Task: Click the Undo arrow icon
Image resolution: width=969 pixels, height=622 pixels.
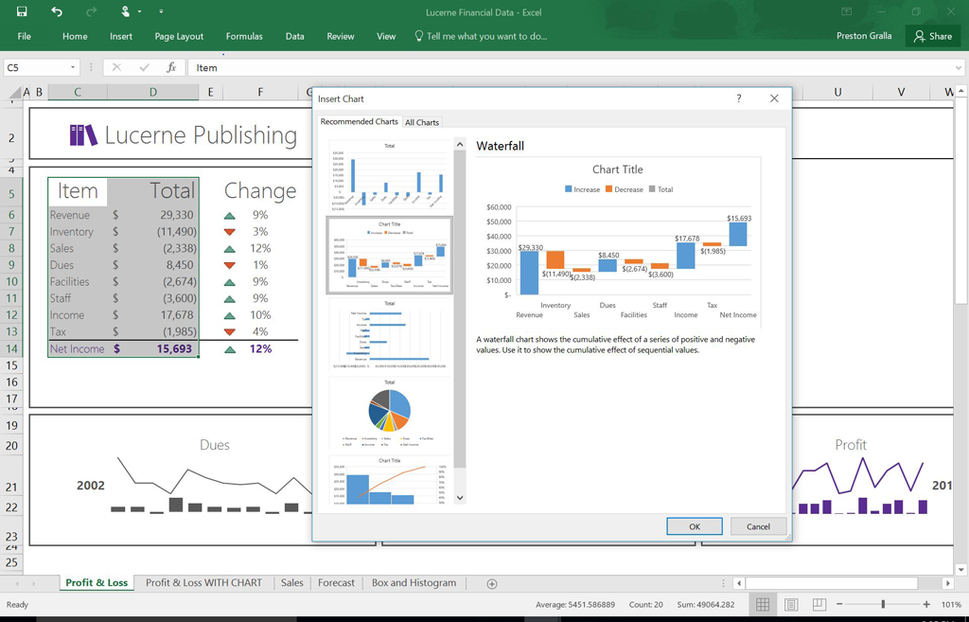Action: coord(57,11)
